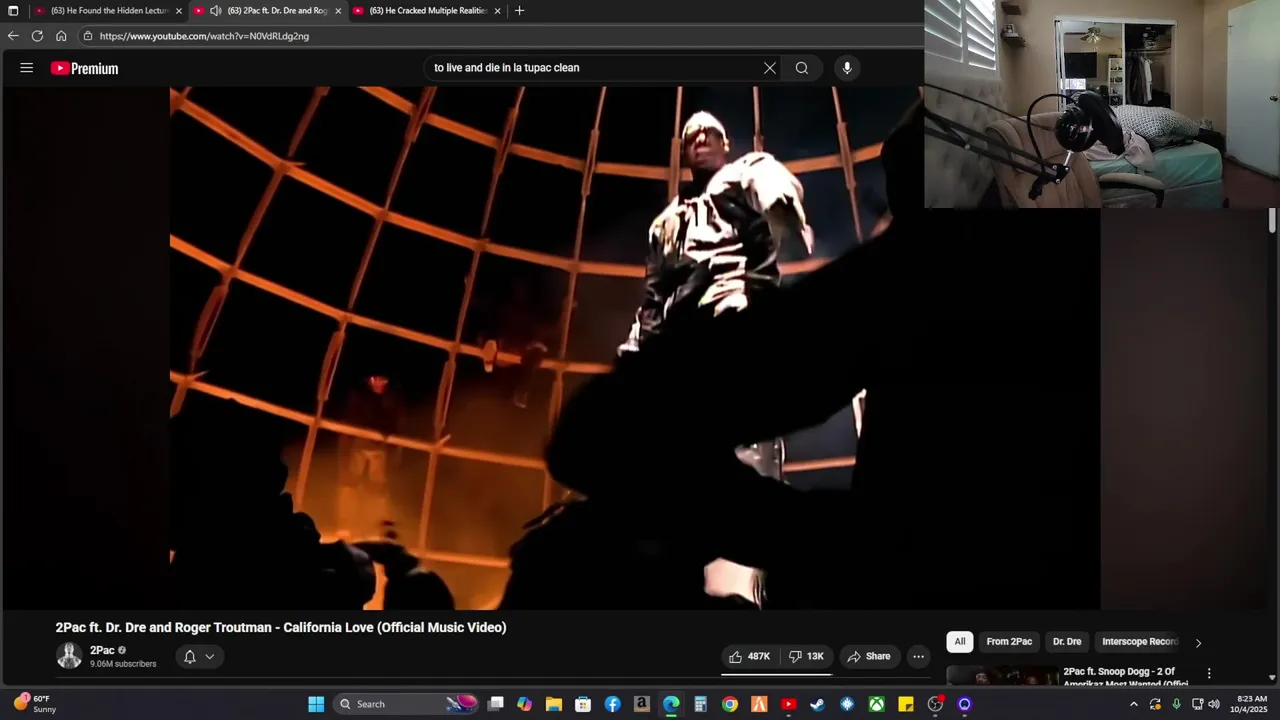1280x720 pixels.
Task: Open 2Pac ft. Snoop Dogg video title
Action: [x=1125, y=677]
